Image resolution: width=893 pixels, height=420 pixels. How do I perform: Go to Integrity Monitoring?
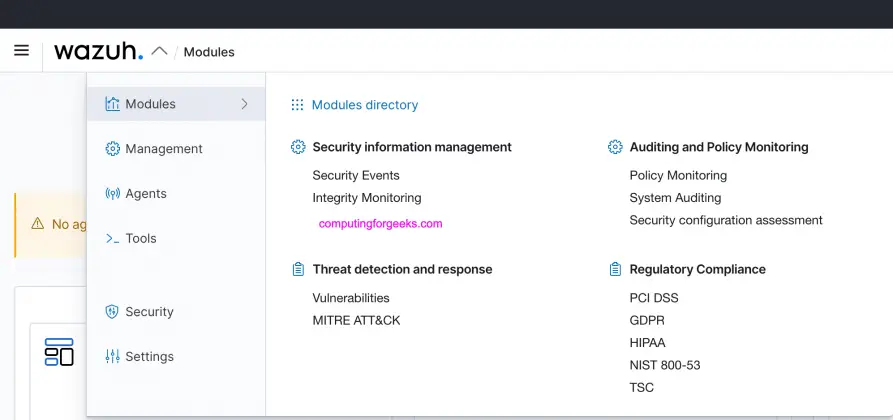tap(367, 198)
